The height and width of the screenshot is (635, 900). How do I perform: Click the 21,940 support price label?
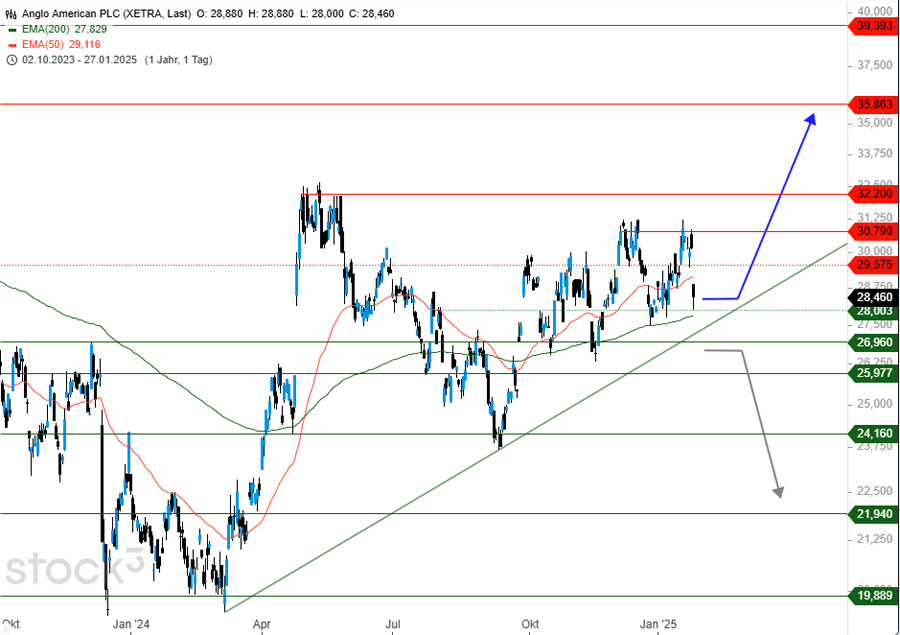pyautogui.click(x=874, y=514)
